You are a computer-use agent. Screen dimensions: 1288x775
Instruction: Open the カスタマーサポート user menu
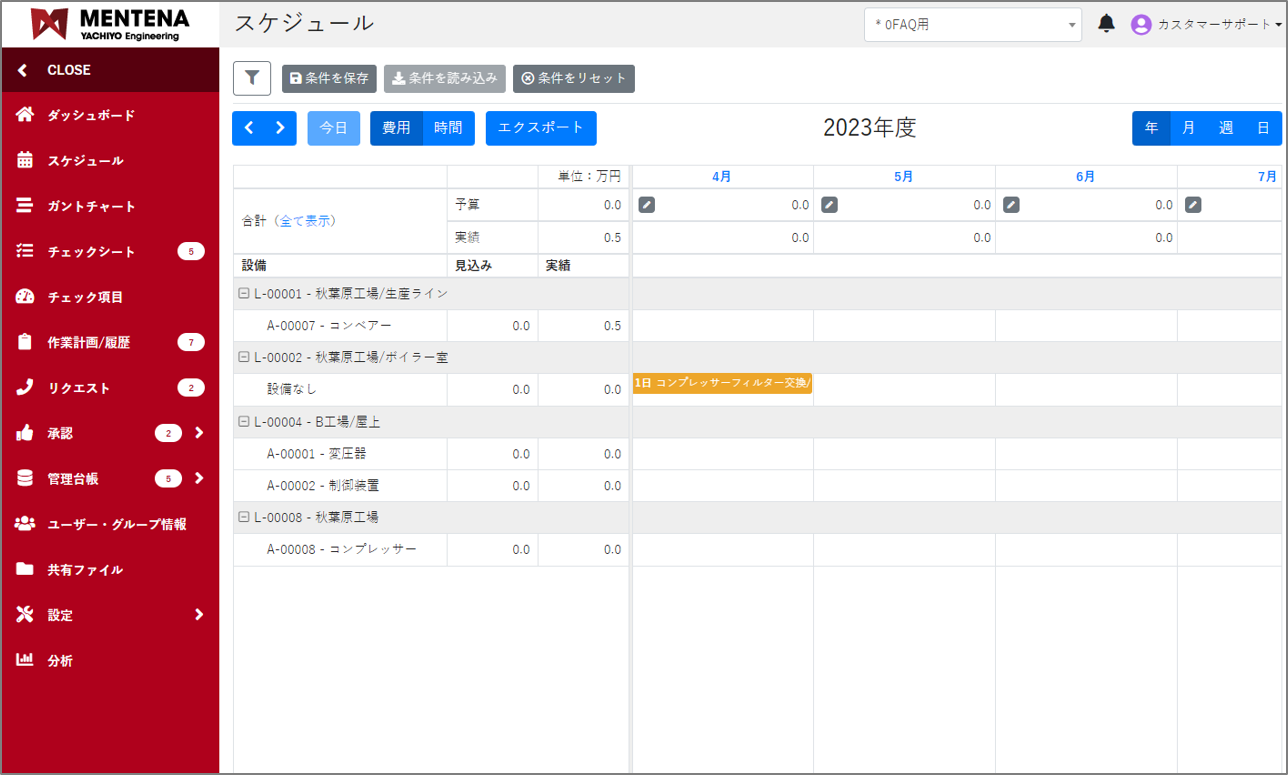pos(1207,24)
